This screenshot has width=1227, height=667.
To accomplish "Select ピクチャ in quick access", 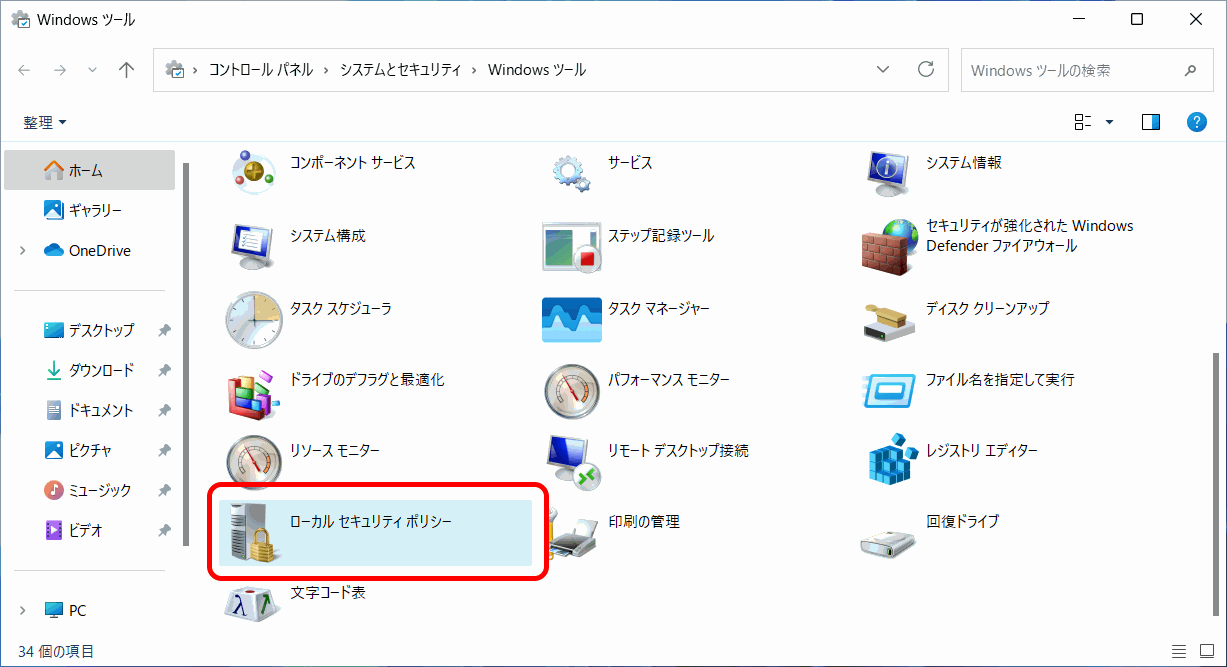I will coord(90,450).
